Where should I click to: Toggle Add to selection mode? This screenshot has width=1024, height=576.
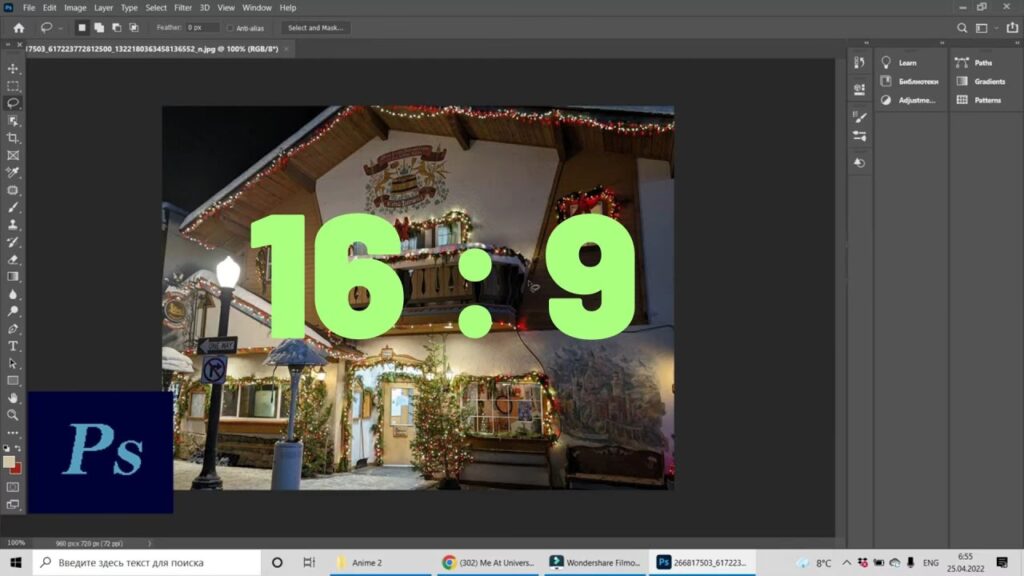(x=100, y=28)
